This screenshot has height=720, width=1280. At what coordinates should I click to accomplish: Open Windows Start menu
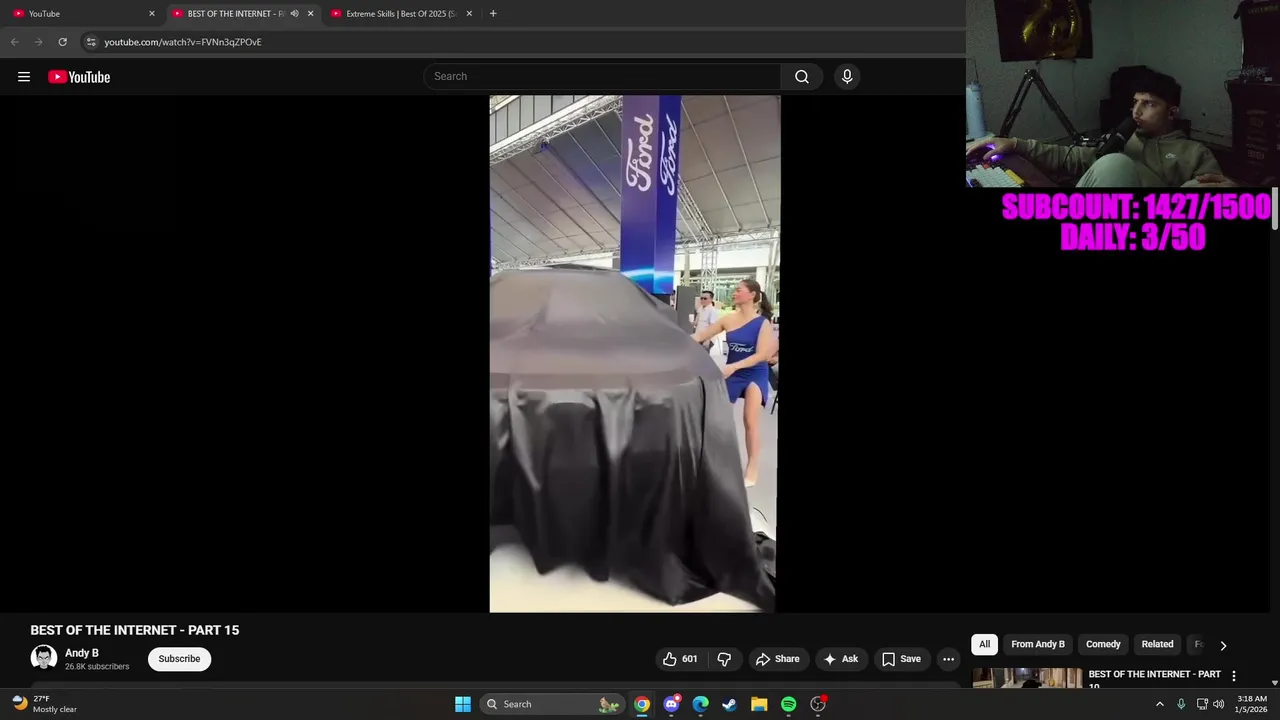[x=463, y=704]
